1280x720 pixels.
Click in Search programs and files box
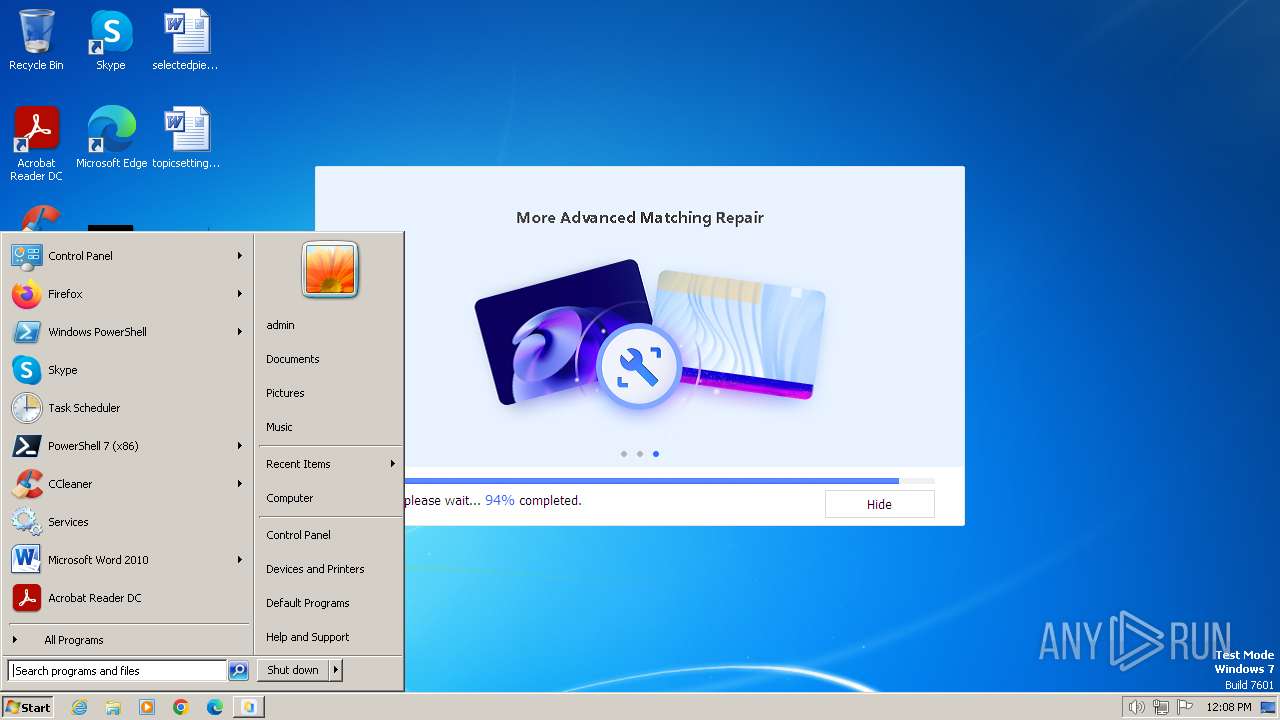click(118, 671)
